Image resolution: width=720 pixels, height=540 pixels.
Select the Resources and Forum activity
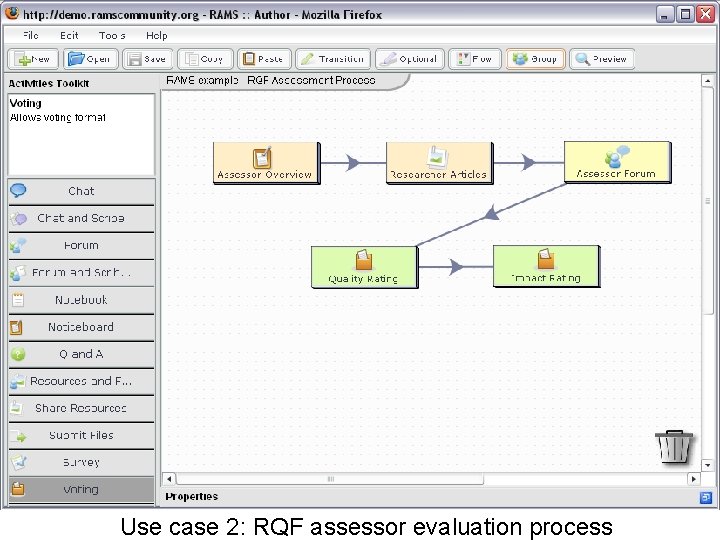click(81, 381)
